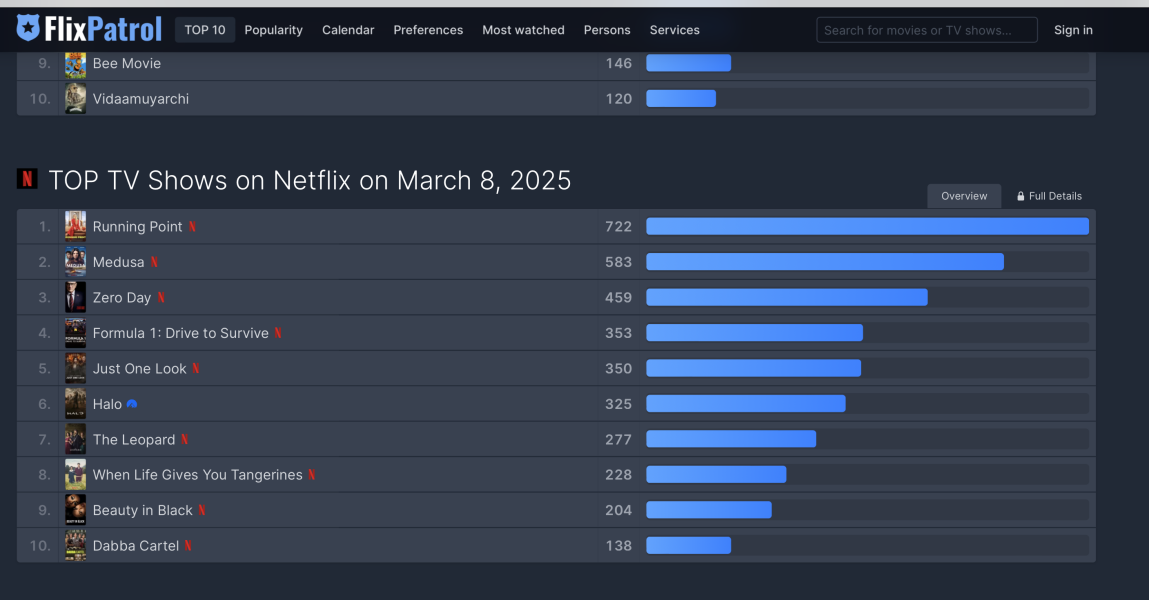This screenshot has width=1149, height=600.
Task: Open the Dabba Cartel title link
Action: coord(136,546)
